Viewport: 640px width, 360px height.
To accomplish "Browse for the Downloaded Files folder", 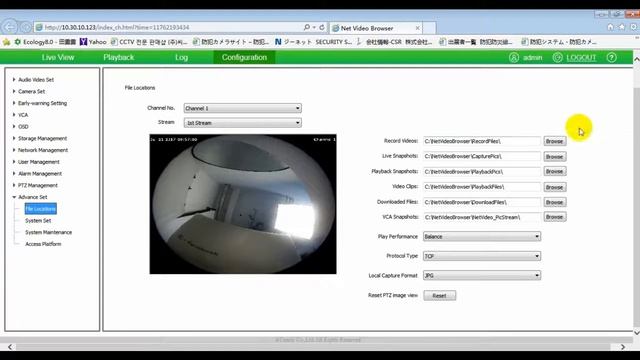I will 554,202.
